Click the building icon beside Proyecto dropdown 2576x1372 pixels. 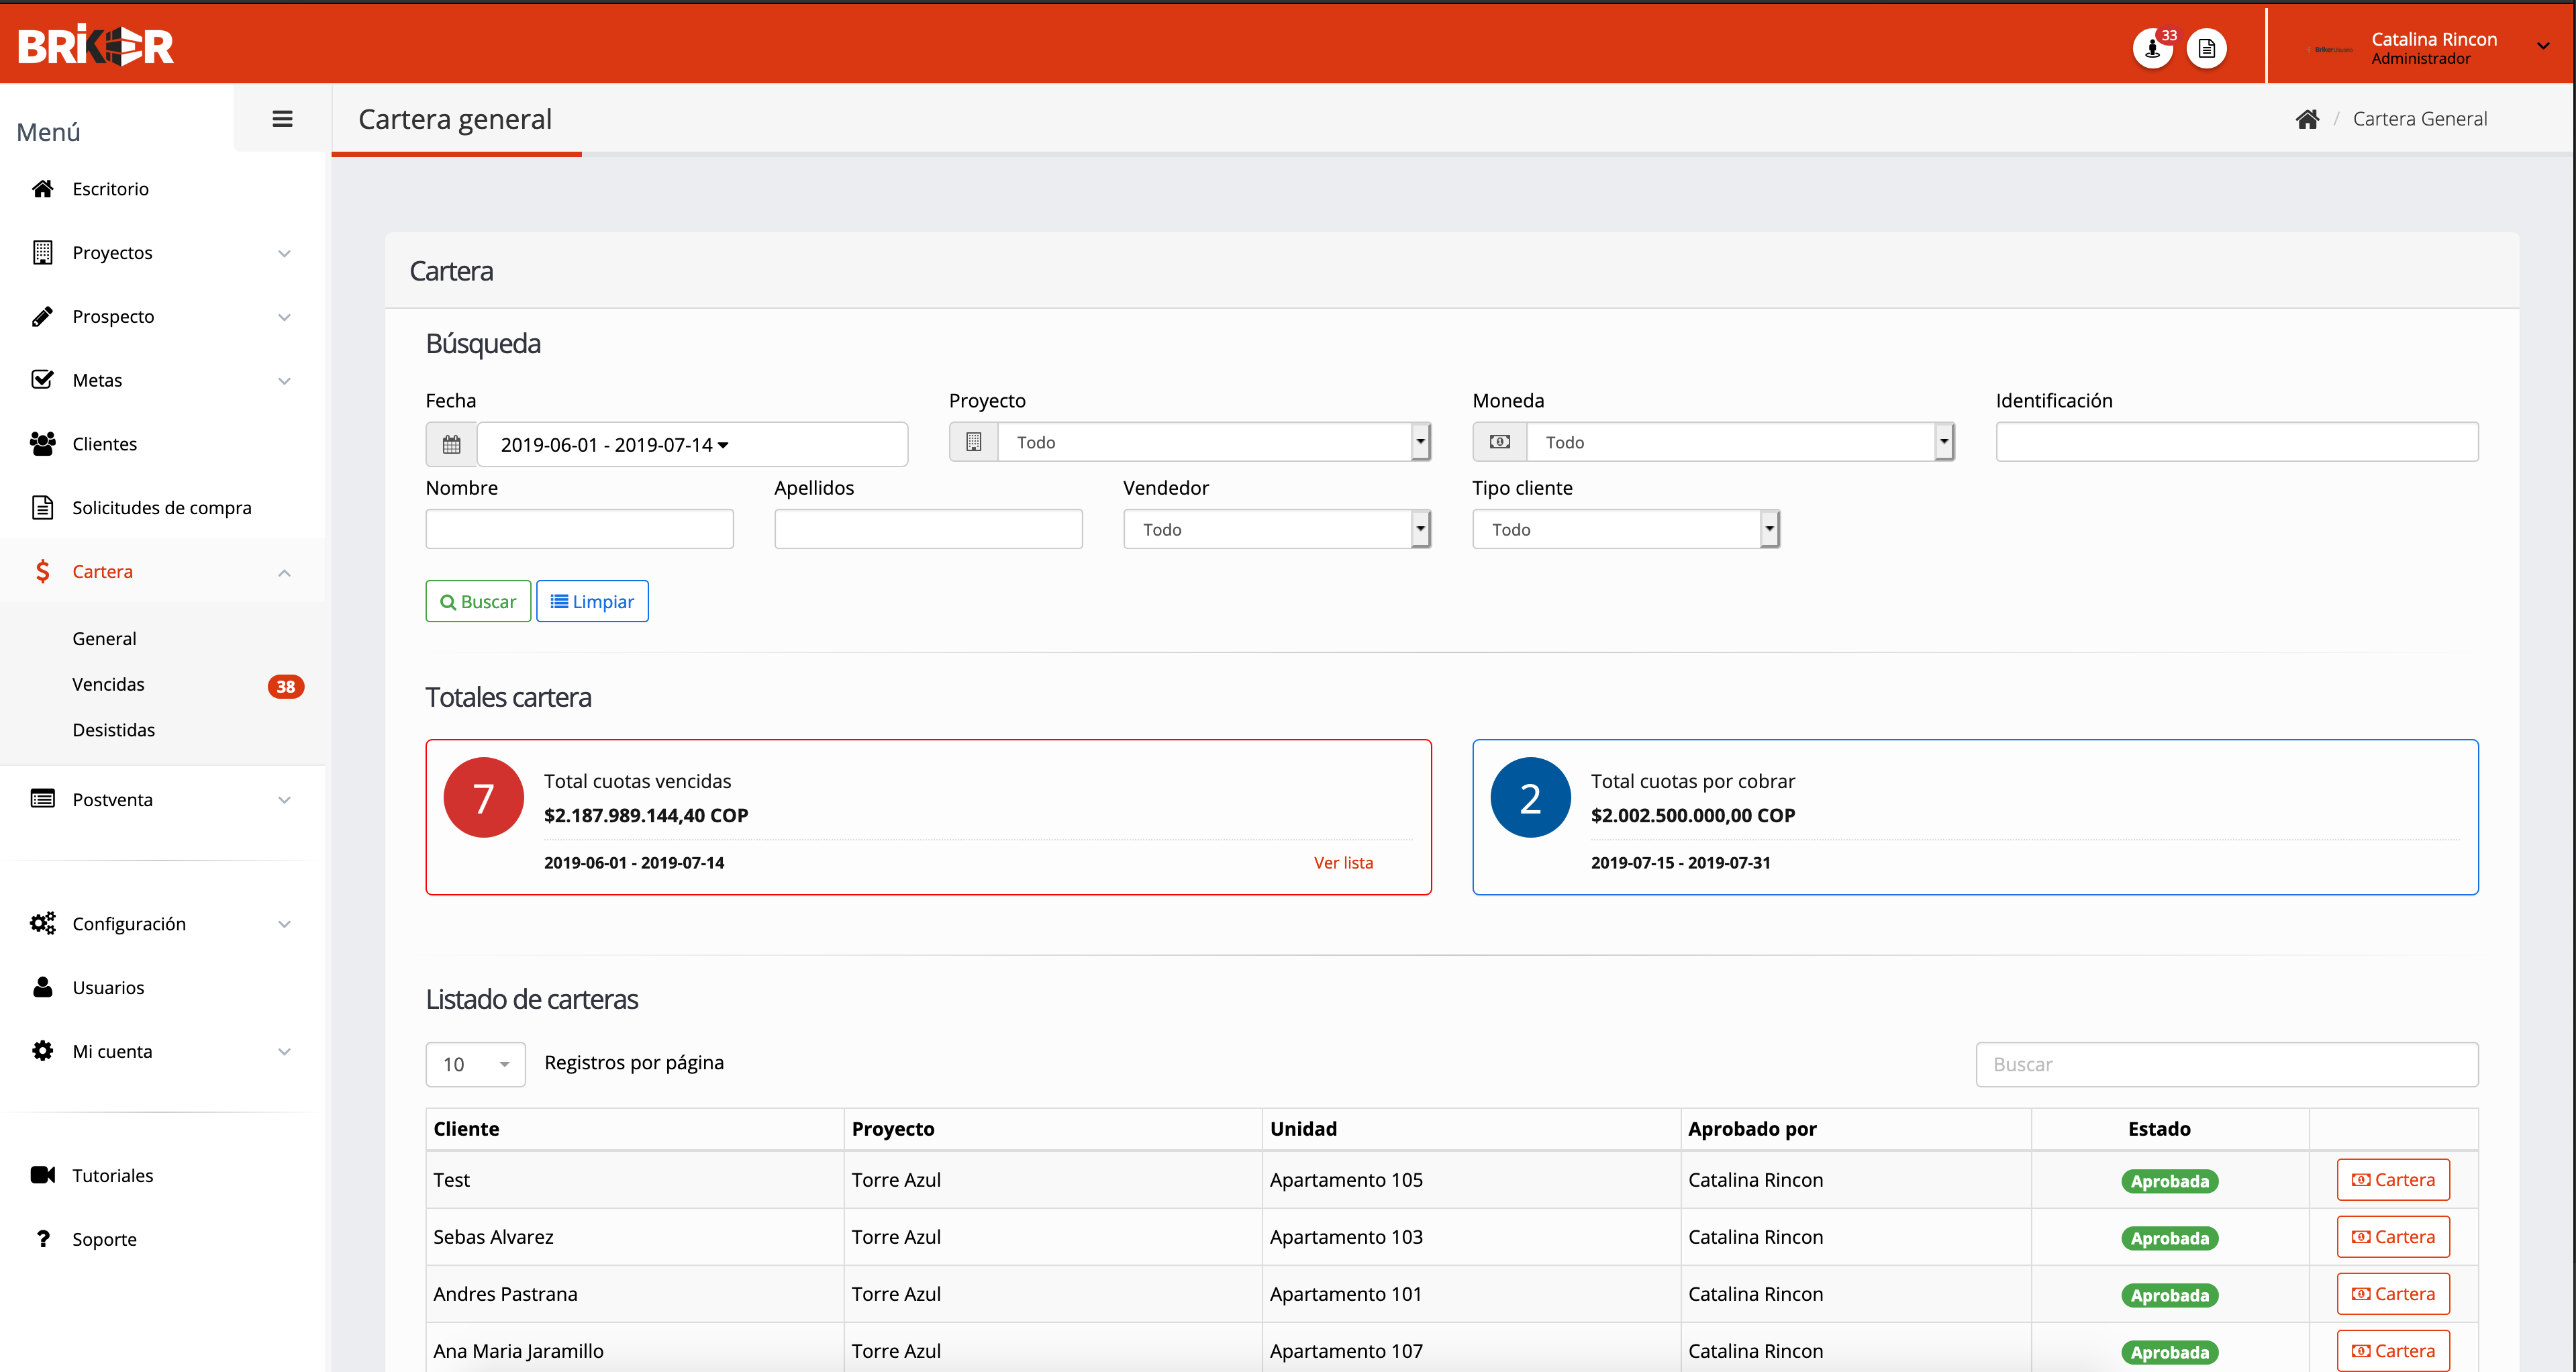click(974, 442)
